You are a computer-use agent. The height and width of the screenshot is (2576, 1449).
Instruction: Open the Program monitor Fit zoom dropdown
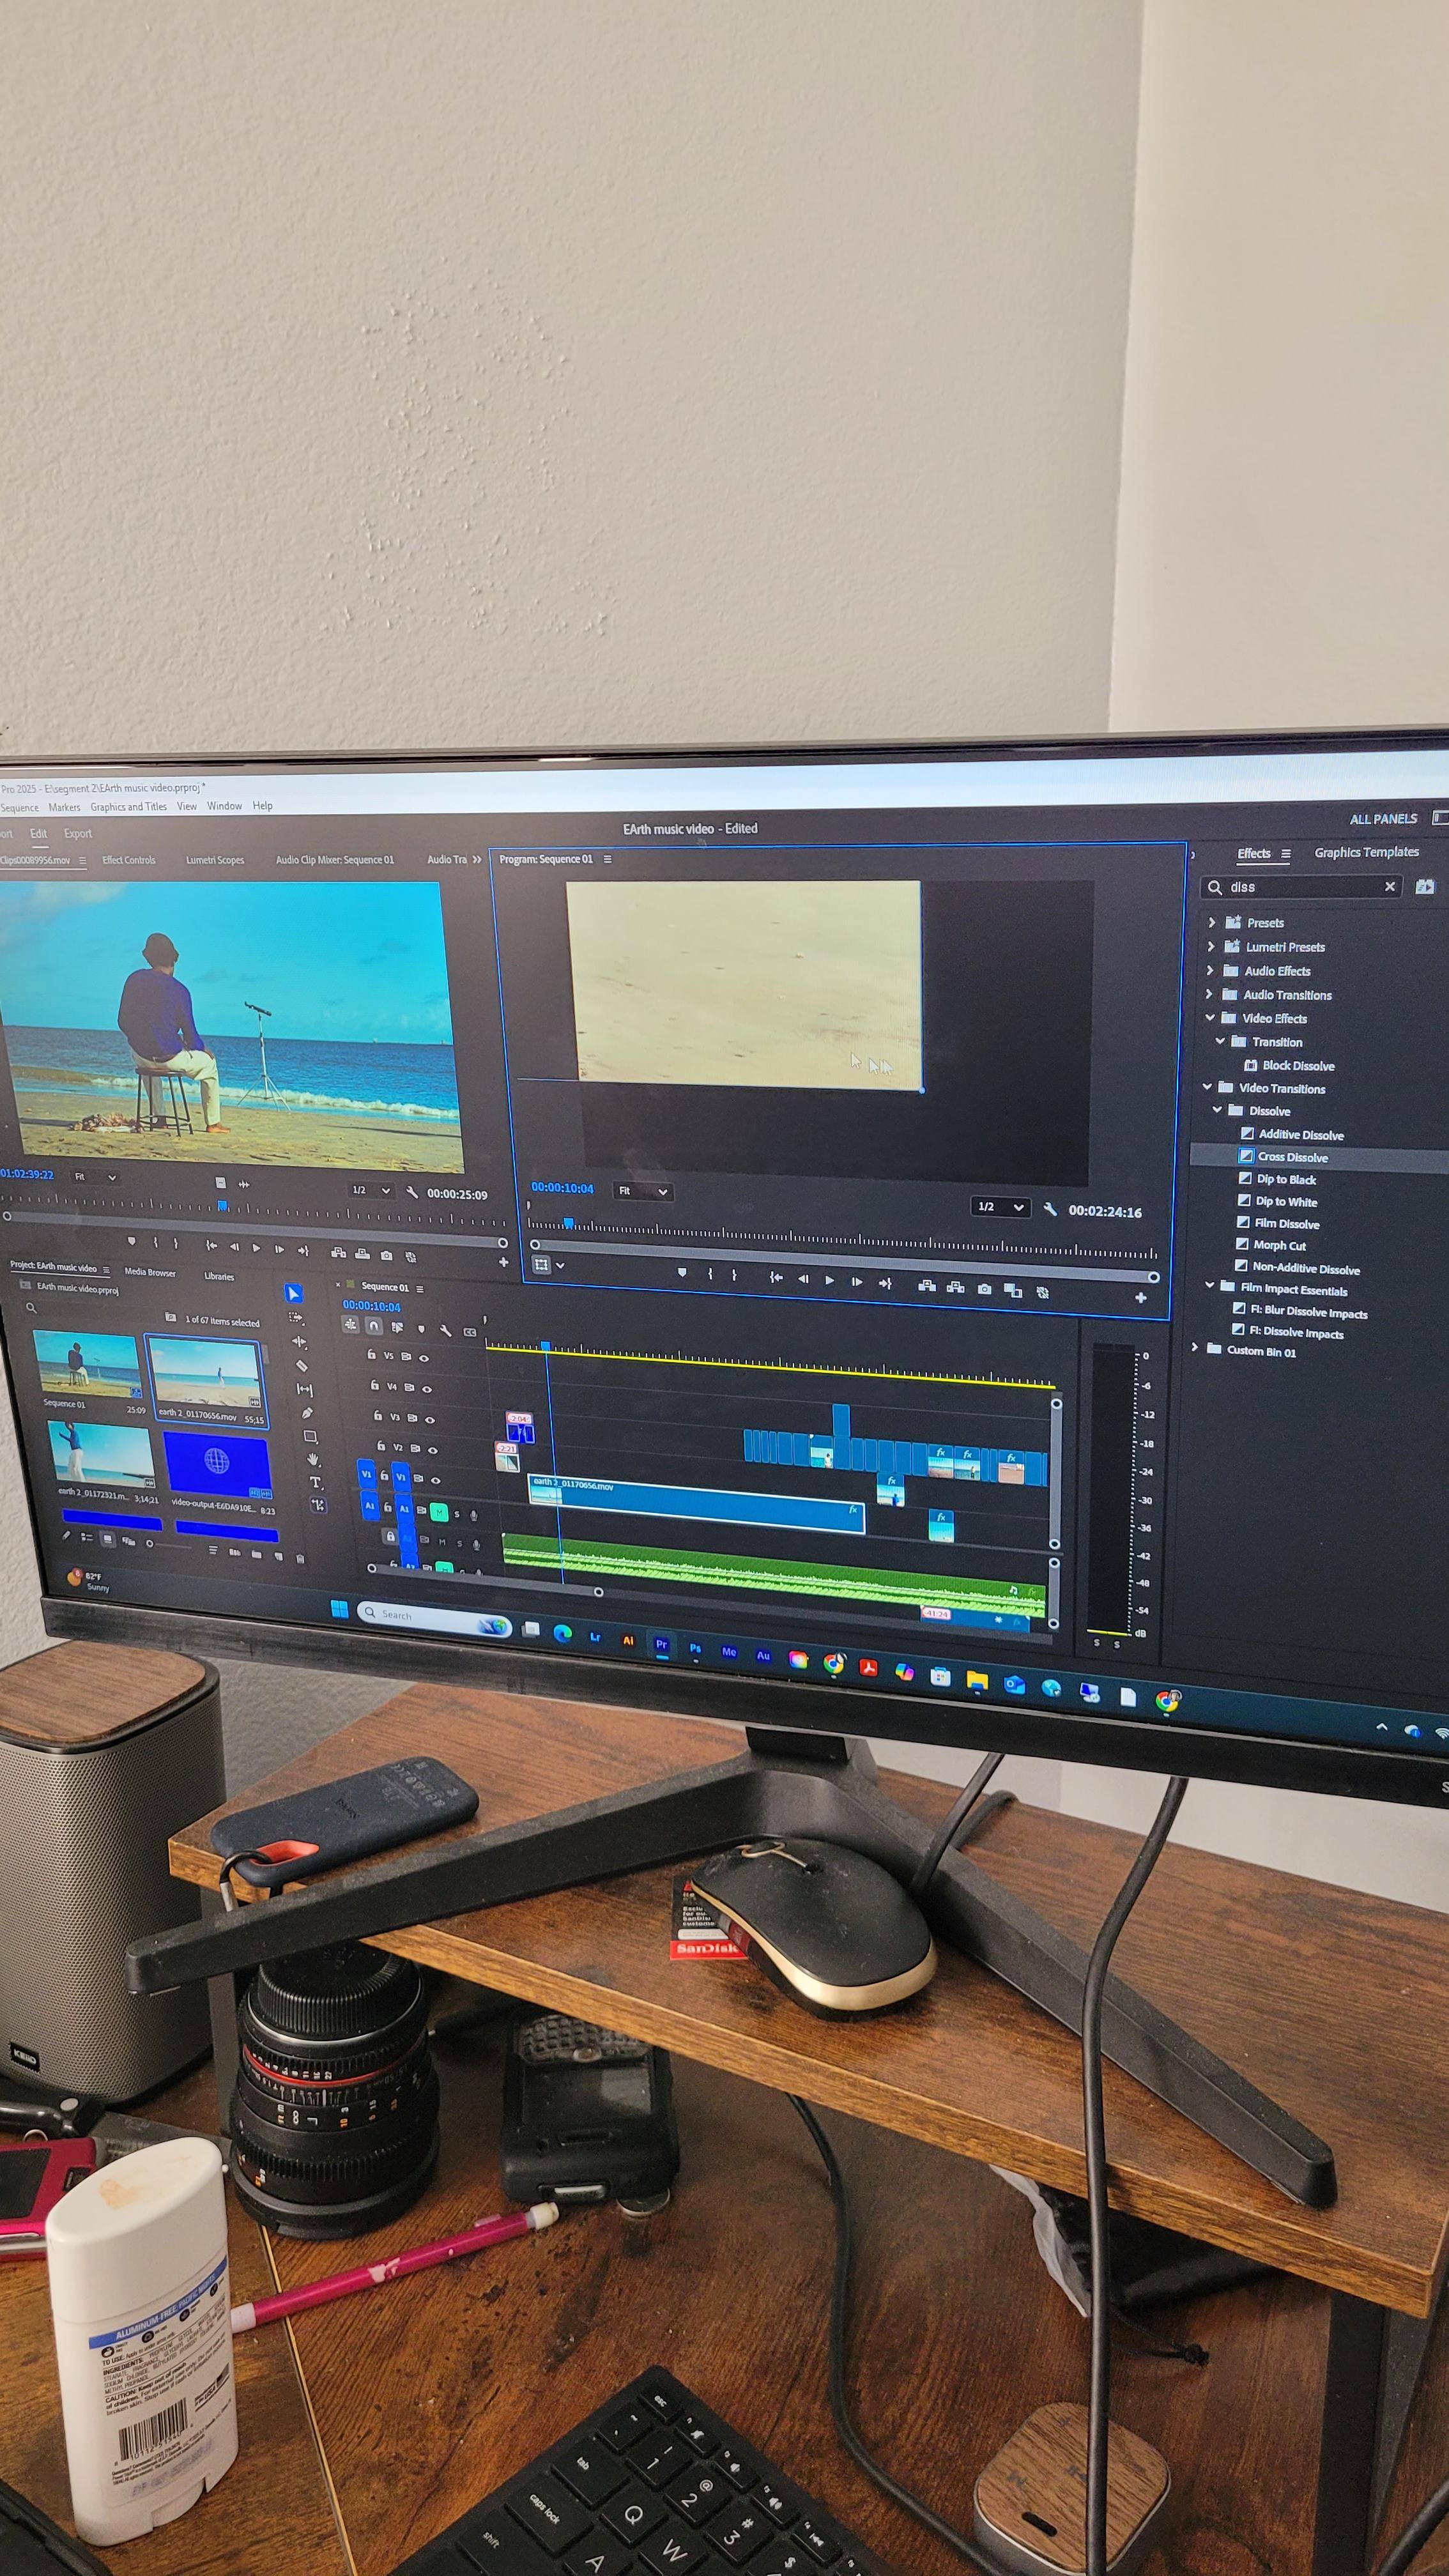pyautogui.click(x=643, y=1191)
